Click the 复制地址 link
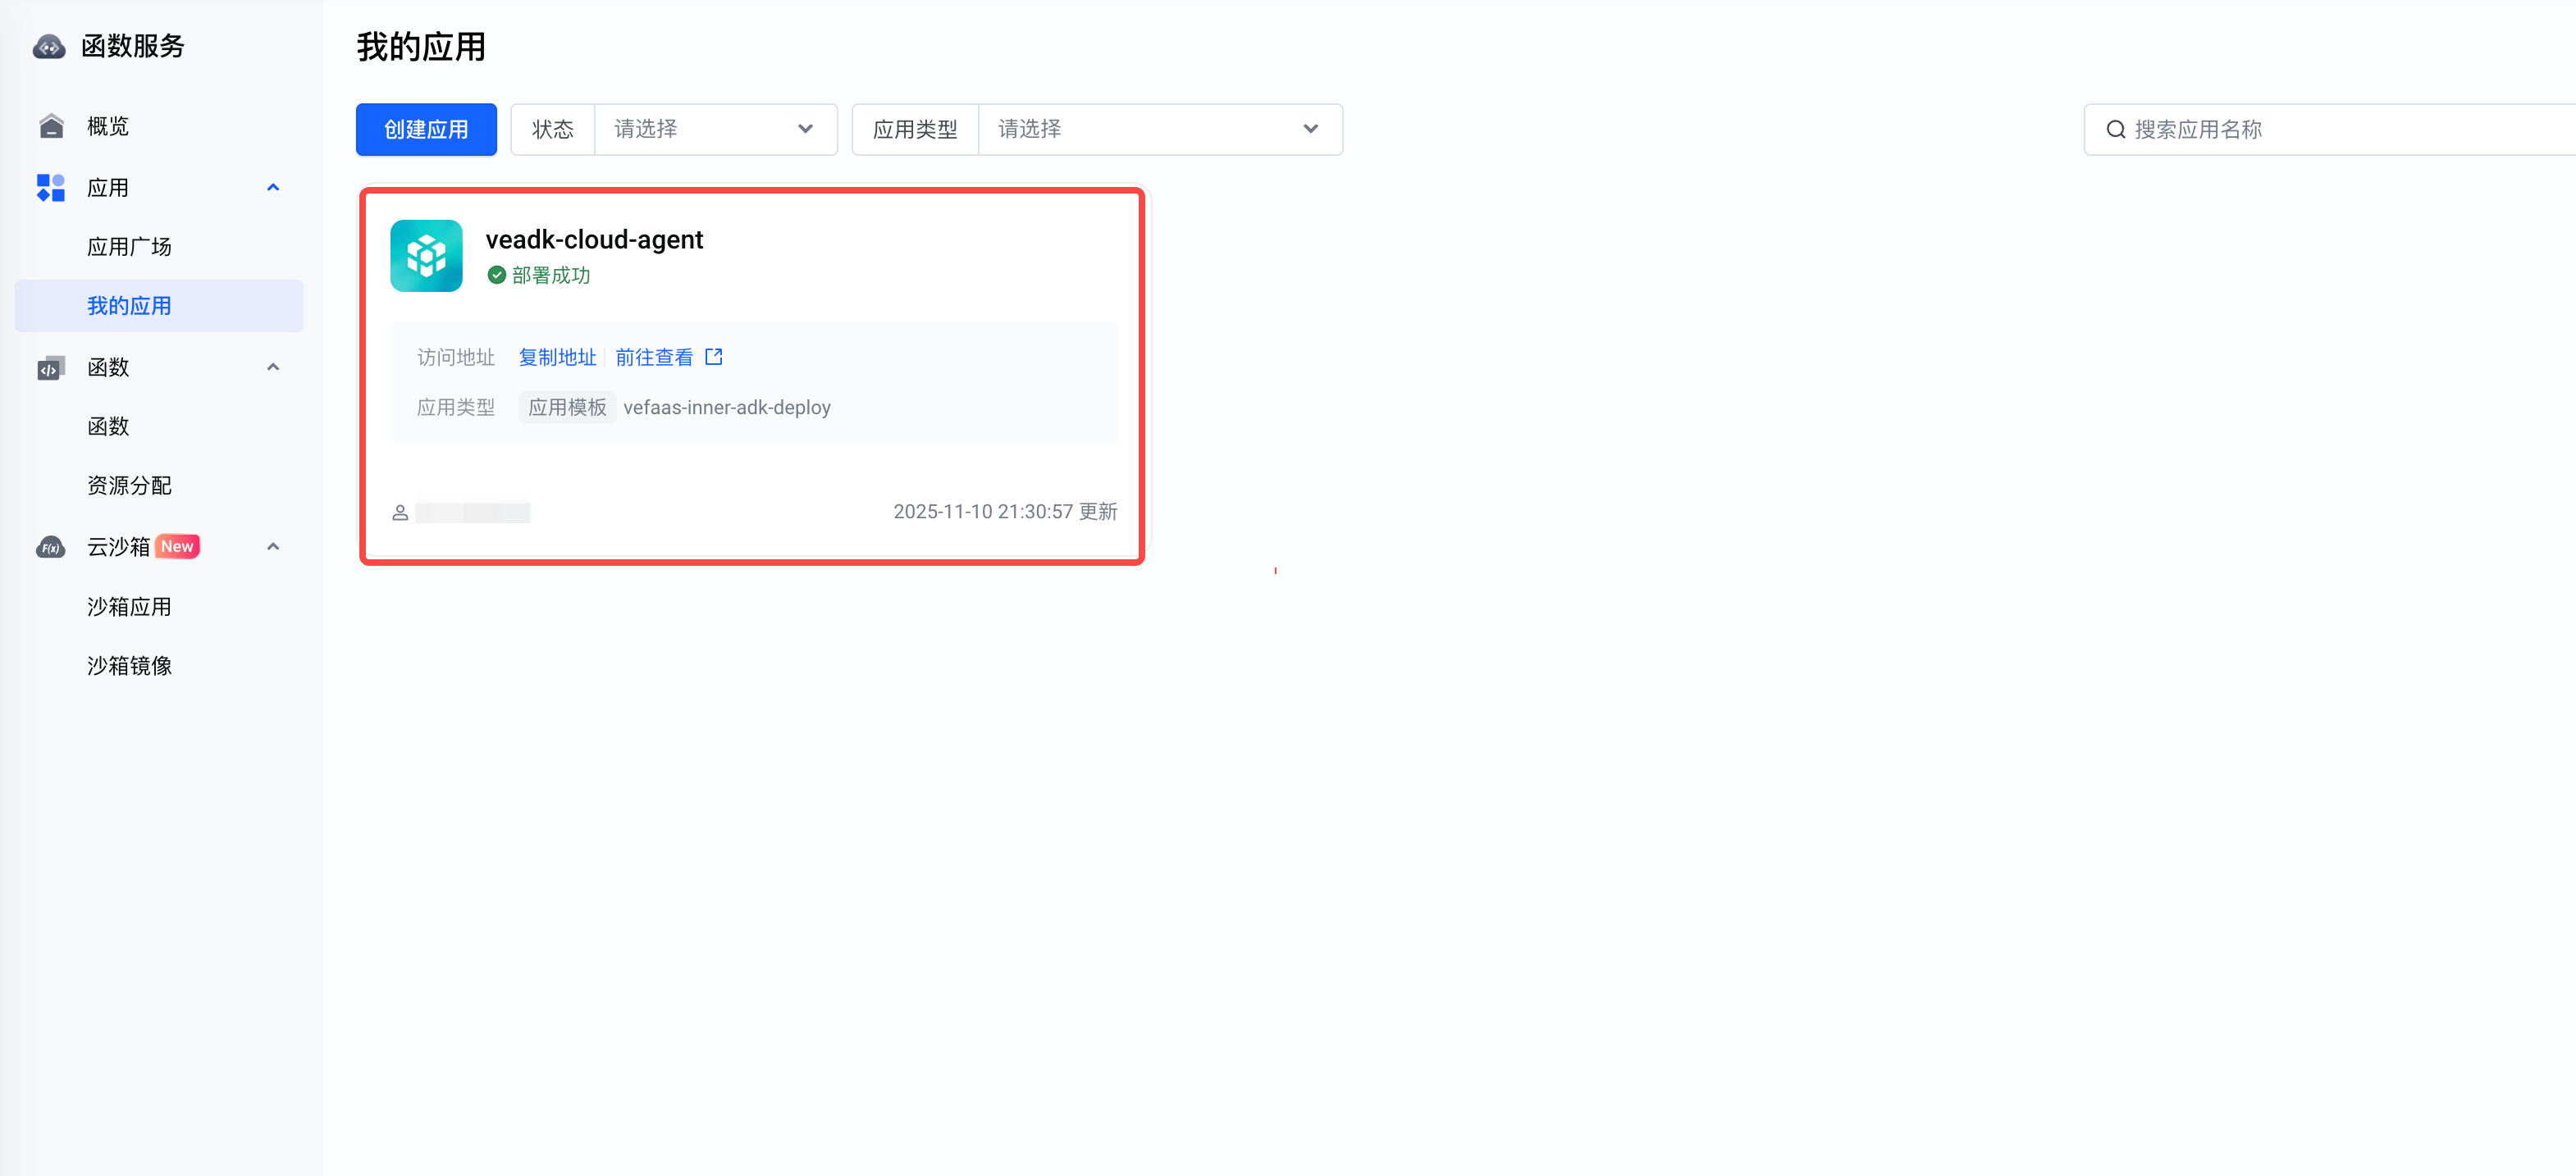The width and height of the screenshot is (2576, 1176). [x=557, y=357]
